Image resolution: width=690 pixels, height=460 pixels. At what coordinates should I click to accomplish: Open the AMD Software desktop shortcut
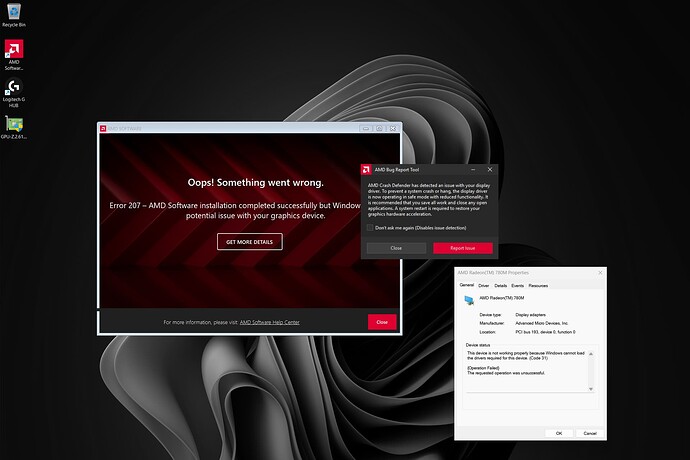14,55
